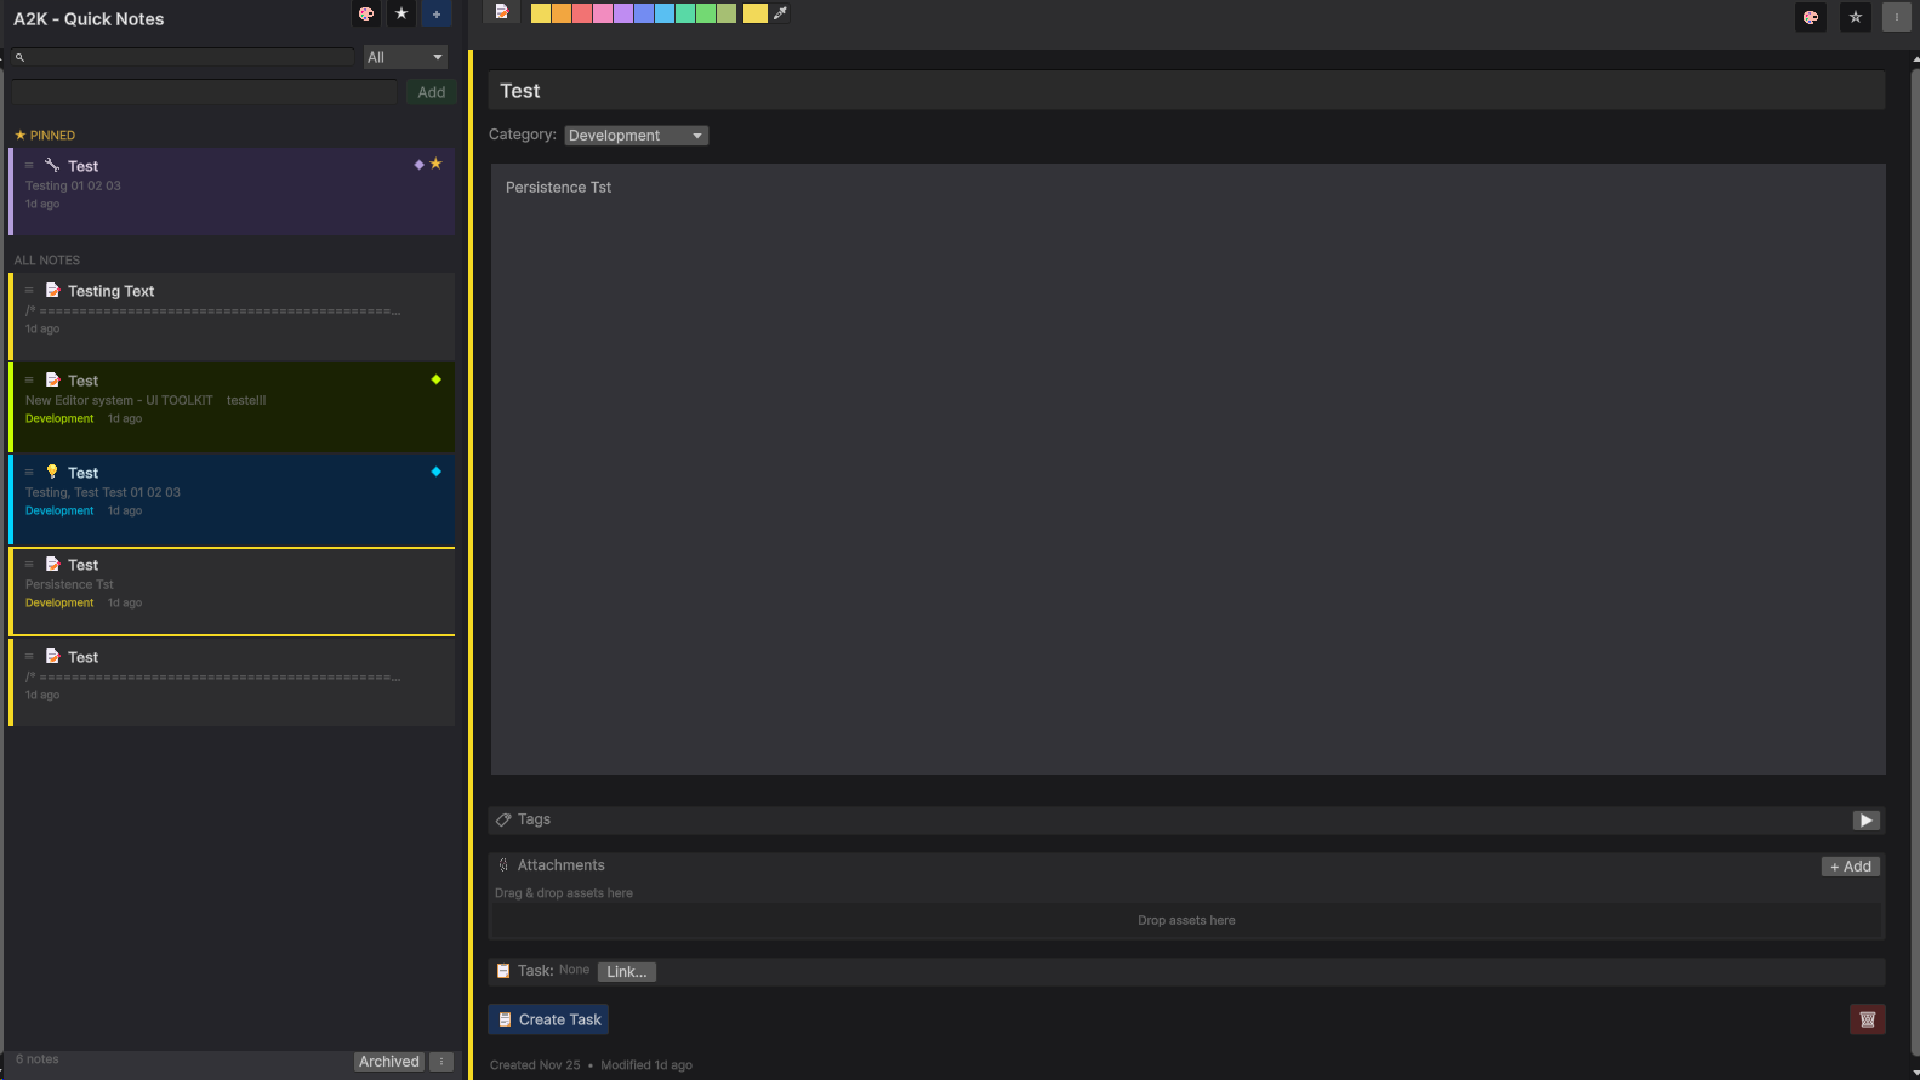Click the star filter icon in left header
The height and width of the screenshot is (1080, 1920).
[401, 14]
